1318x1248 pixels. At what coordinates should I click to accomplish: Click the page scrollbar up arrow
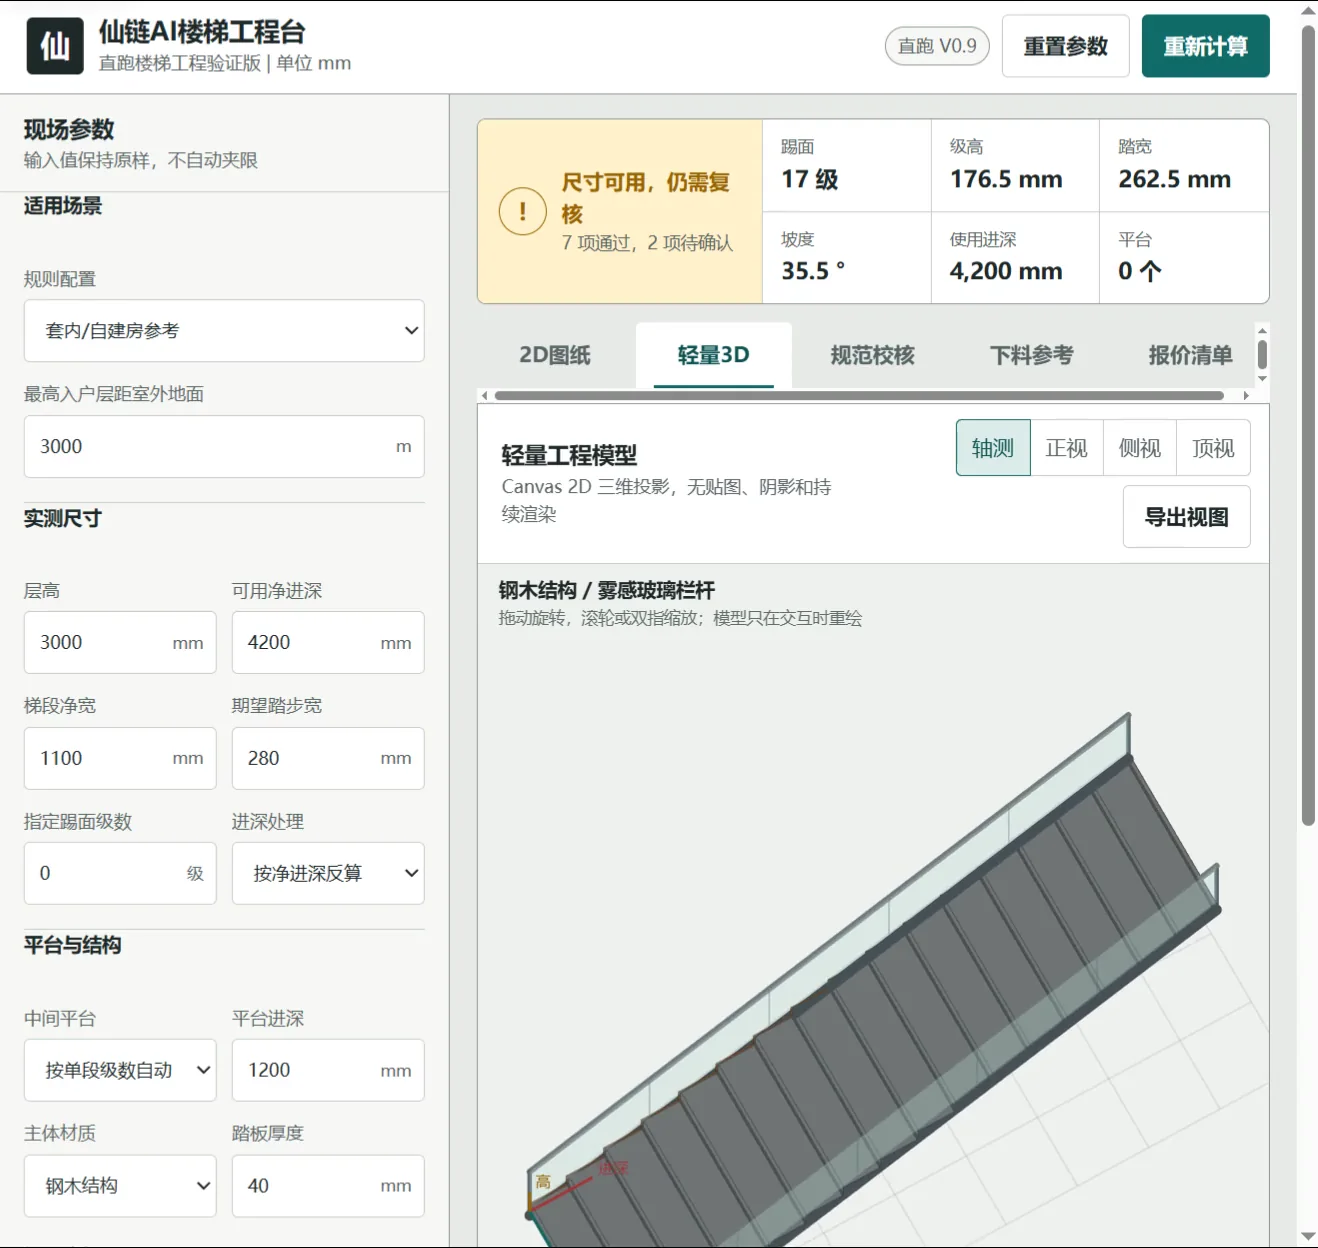tap(1308, 10)
